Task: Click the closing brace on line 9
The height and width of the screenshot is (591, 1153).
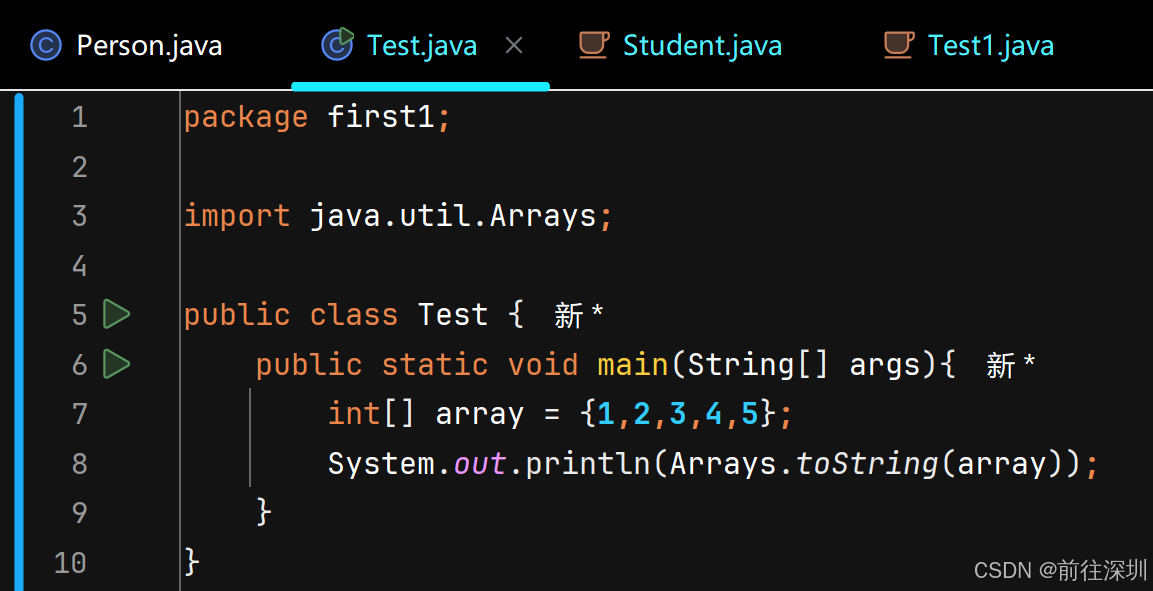Action: pyautogui.click(x=263, y=512)
